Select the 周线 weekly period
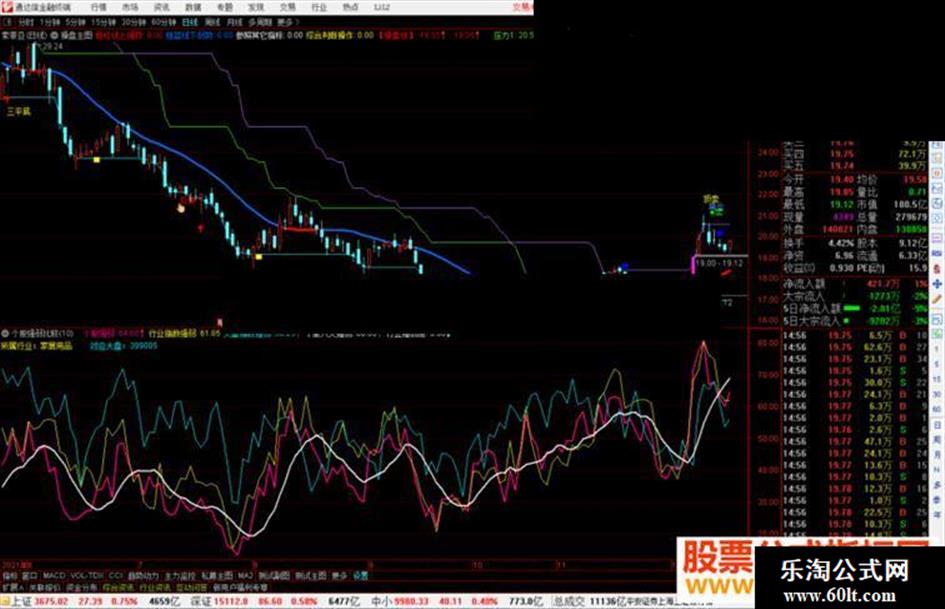 (213, 22)
